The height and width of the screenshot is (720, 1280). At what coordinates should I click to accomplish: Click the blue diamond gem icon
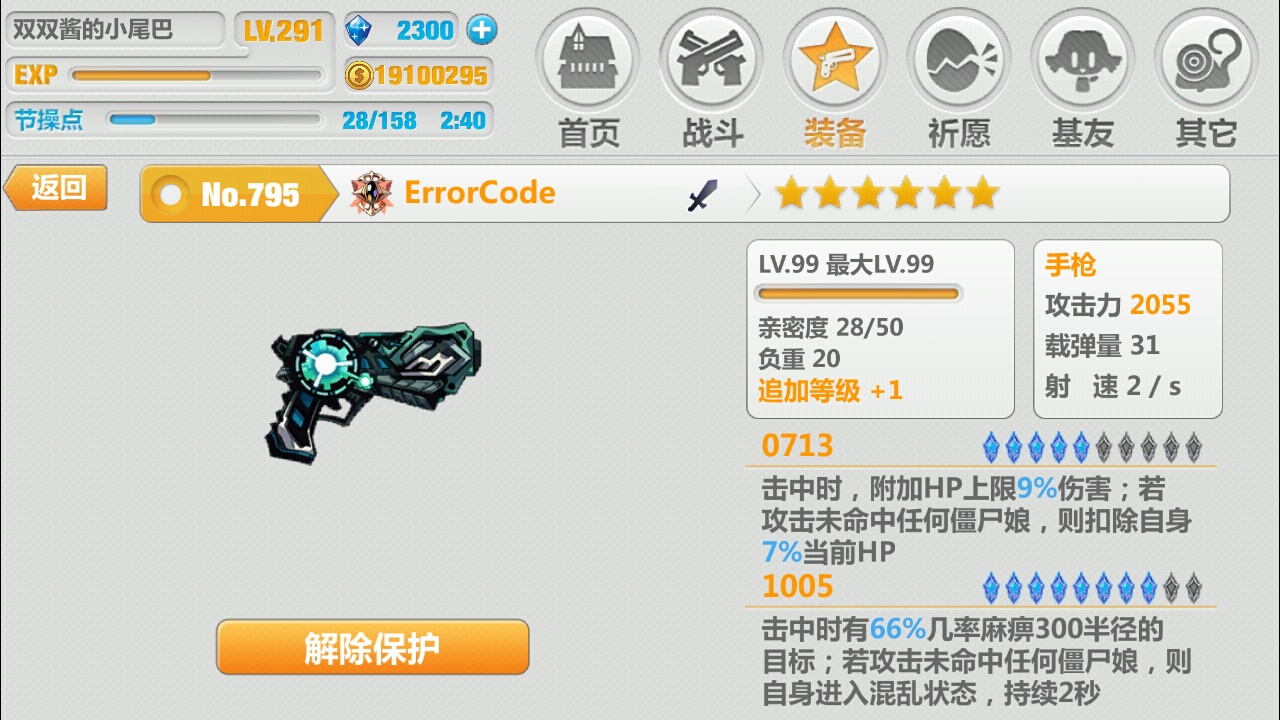point(358,30)
